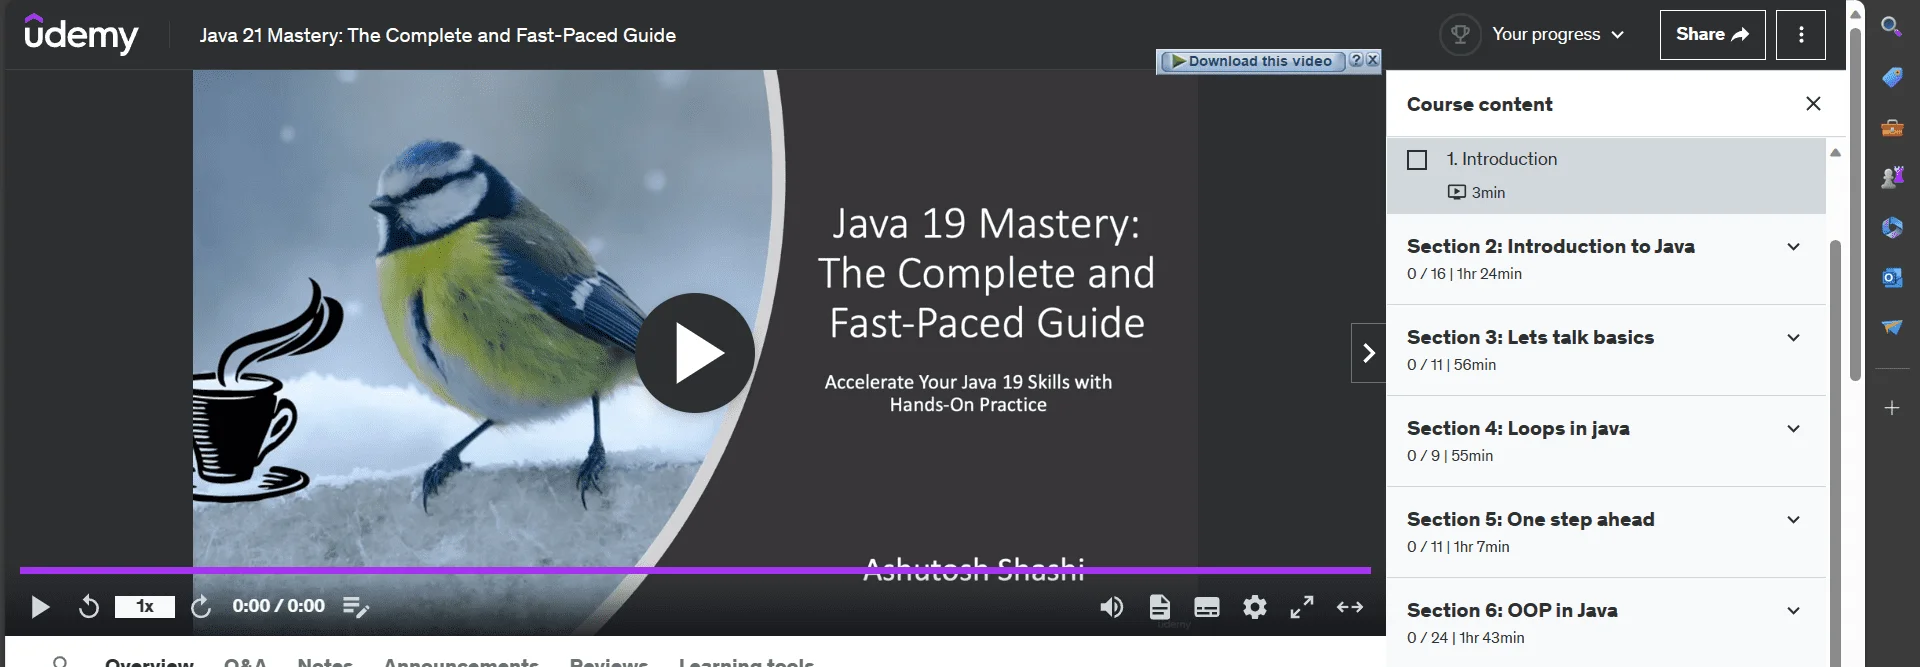1920x667 pixels.
Task: Skip forward five seconds with the forward icon
Action: [201, 607]
